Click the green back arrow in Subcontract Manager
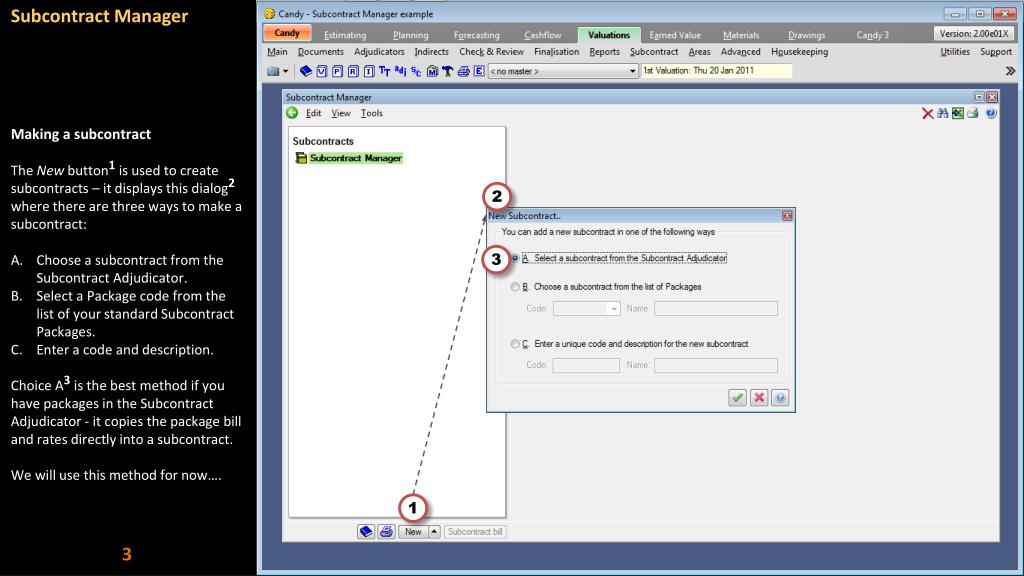Screen dimensions: 1024x576 [293, 113]
